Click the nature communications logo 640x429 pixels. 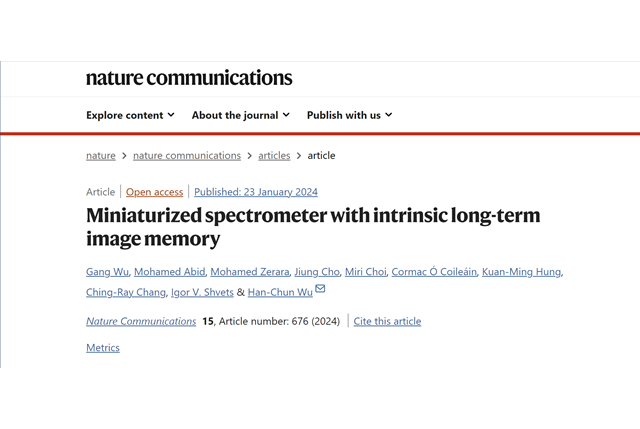tap(189, 78)
